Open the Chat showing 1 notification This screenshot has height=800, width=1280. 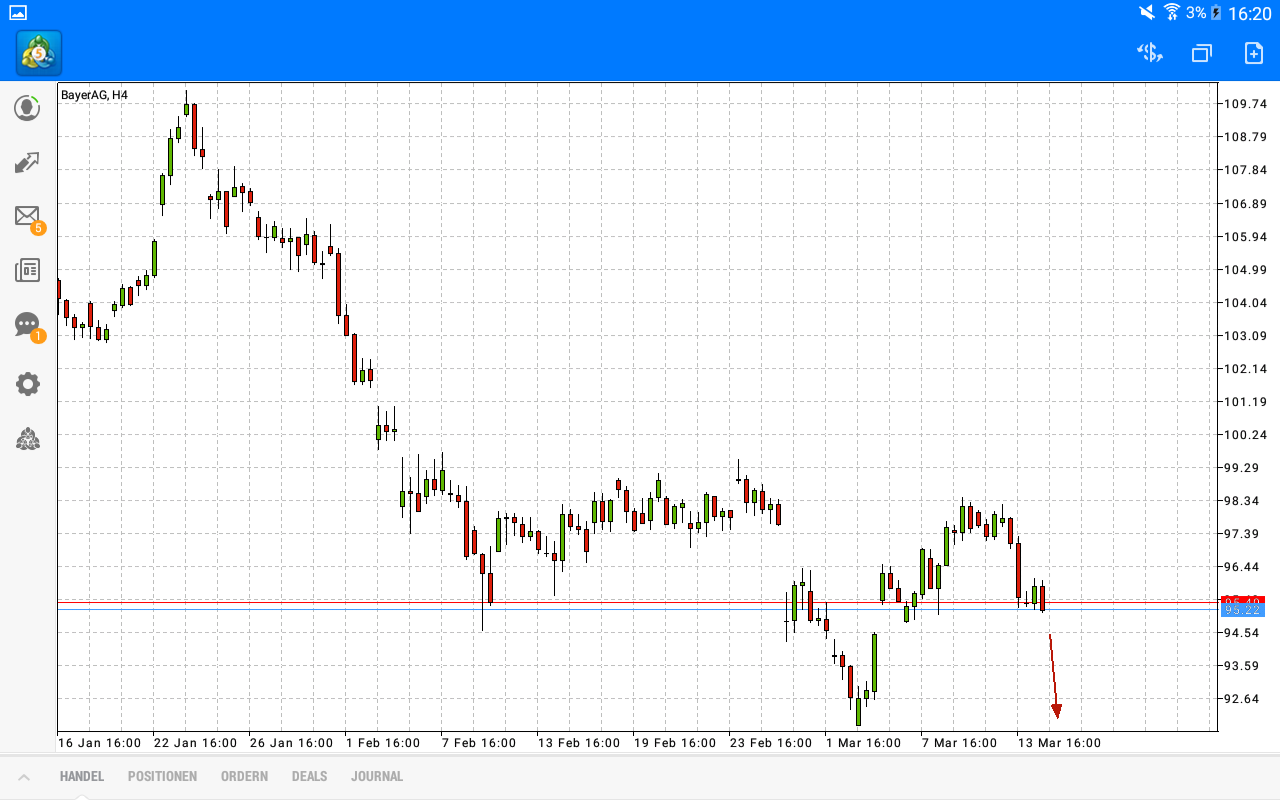(27, 324)
